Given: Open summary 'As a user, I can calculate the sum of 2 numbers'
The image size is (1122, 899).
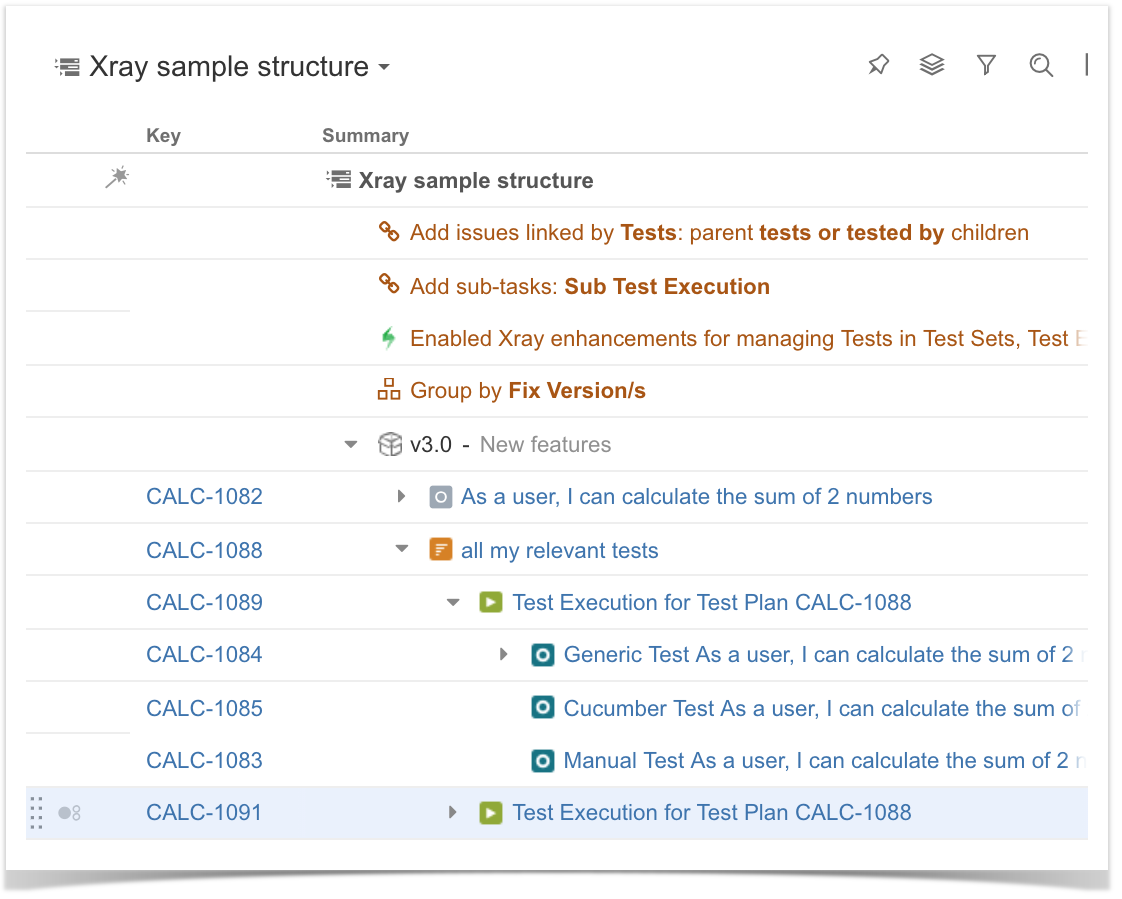Looking at the screenshot, I should 696,496.
